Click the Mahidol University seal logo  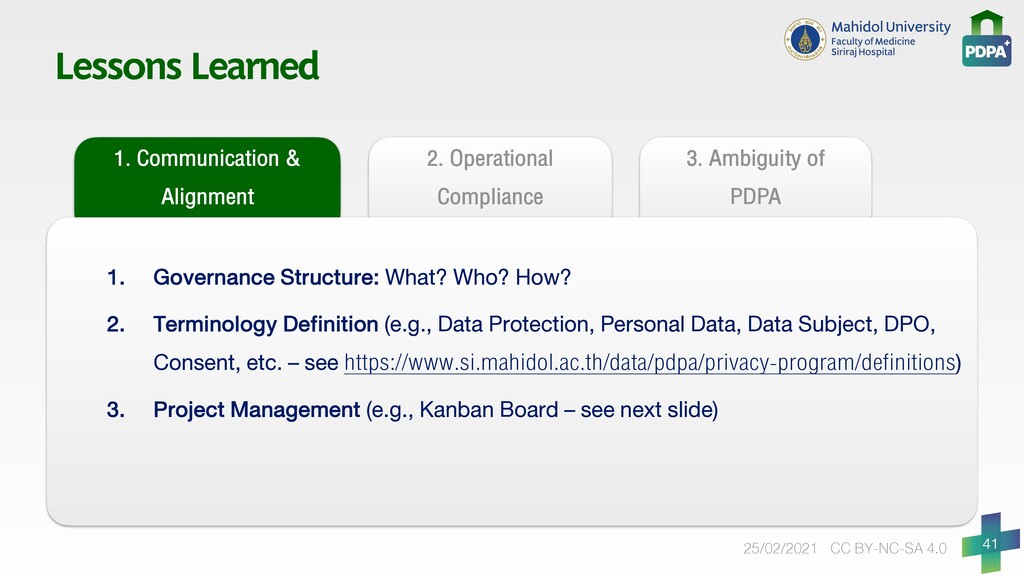tap(805, 39)
